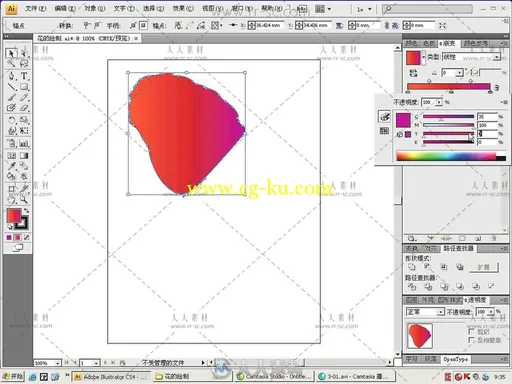
Task: Click the C value input field
Action: pos(487,117)
